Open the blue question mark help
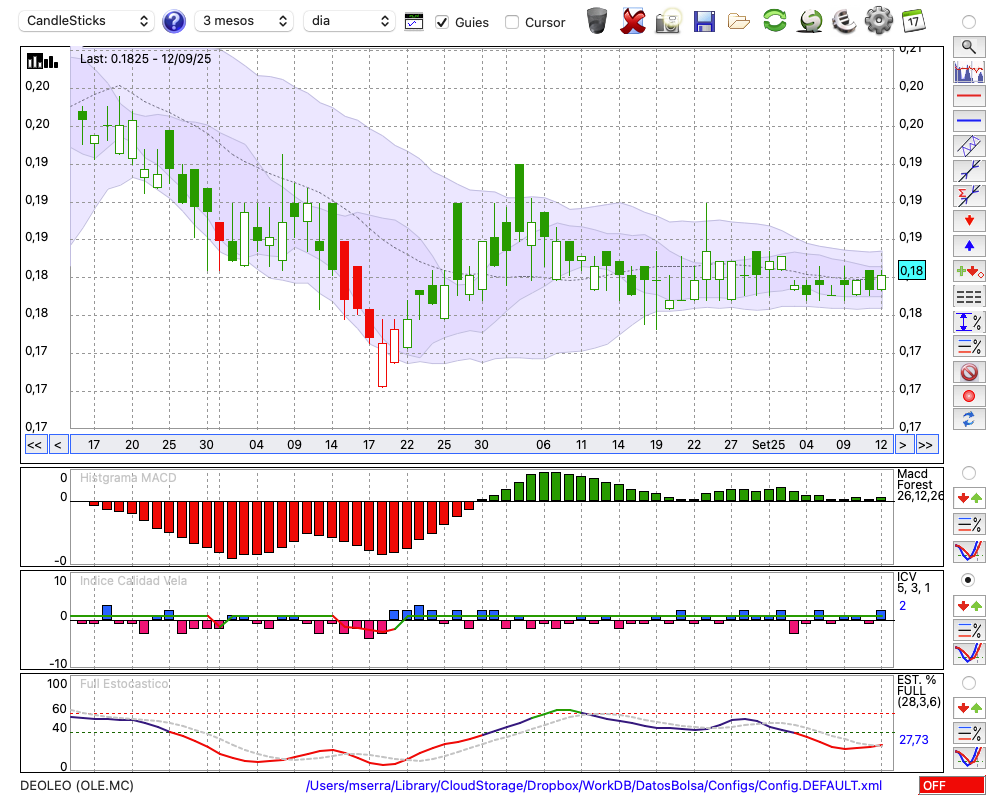The height and width of the screenshot is (800, 1000). coord(173,22)
